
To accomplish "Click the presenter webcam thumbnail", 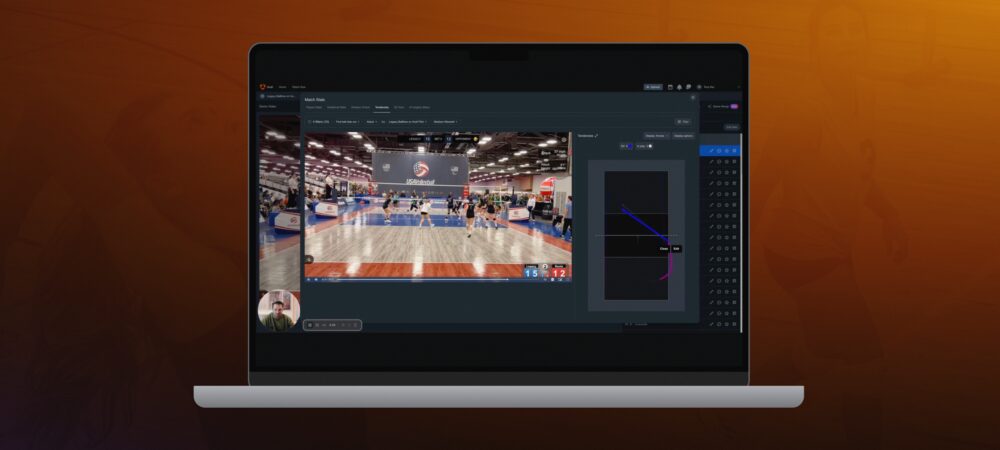I will [278, 310].
